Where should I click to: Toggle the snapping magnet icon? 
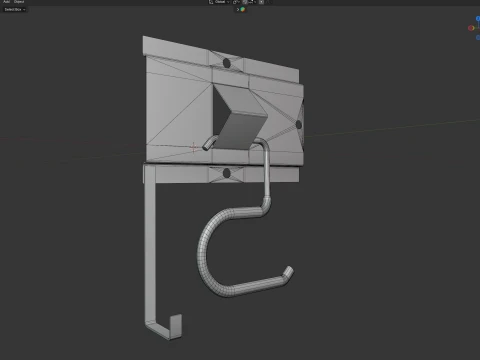[x=245, y=2]
